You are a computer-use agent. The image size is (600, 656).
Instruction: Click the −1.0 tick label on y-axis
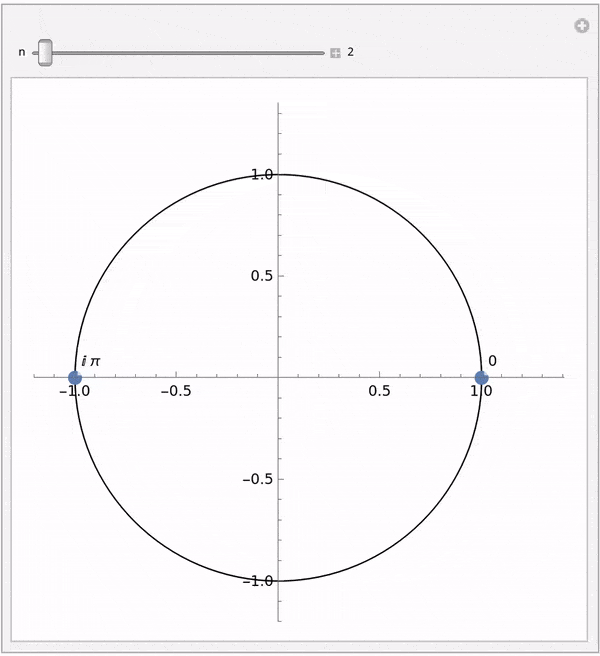258,581
